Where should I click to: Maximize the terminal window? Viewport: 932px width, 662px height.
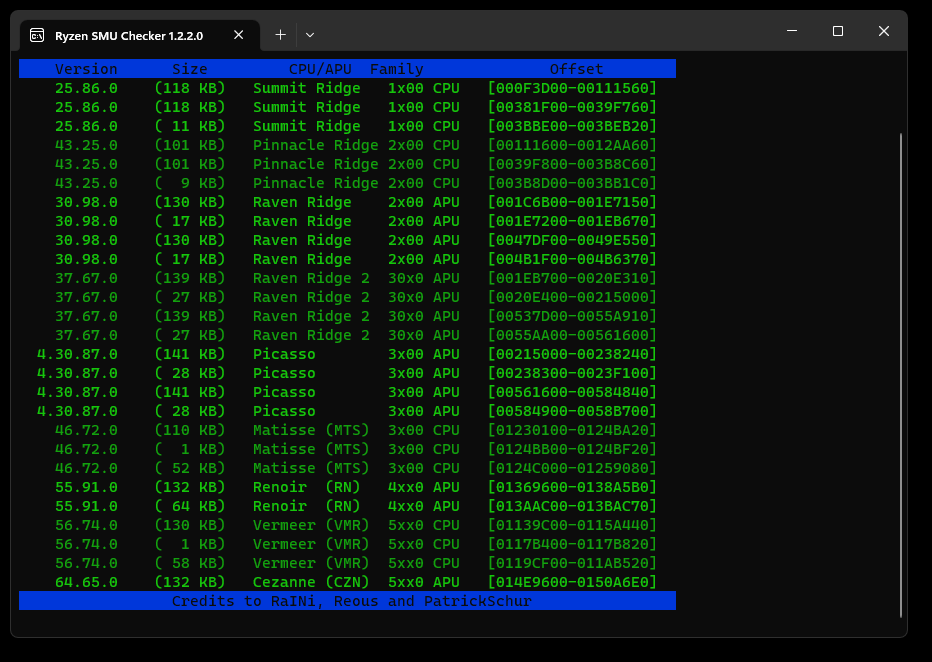point(837,31)
